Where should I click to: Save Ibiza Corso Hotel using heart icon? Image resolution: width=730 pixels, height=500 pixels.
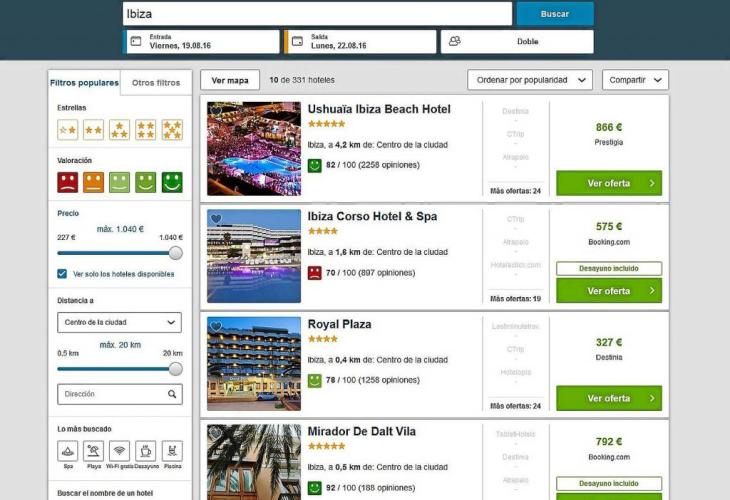[216, 219]
